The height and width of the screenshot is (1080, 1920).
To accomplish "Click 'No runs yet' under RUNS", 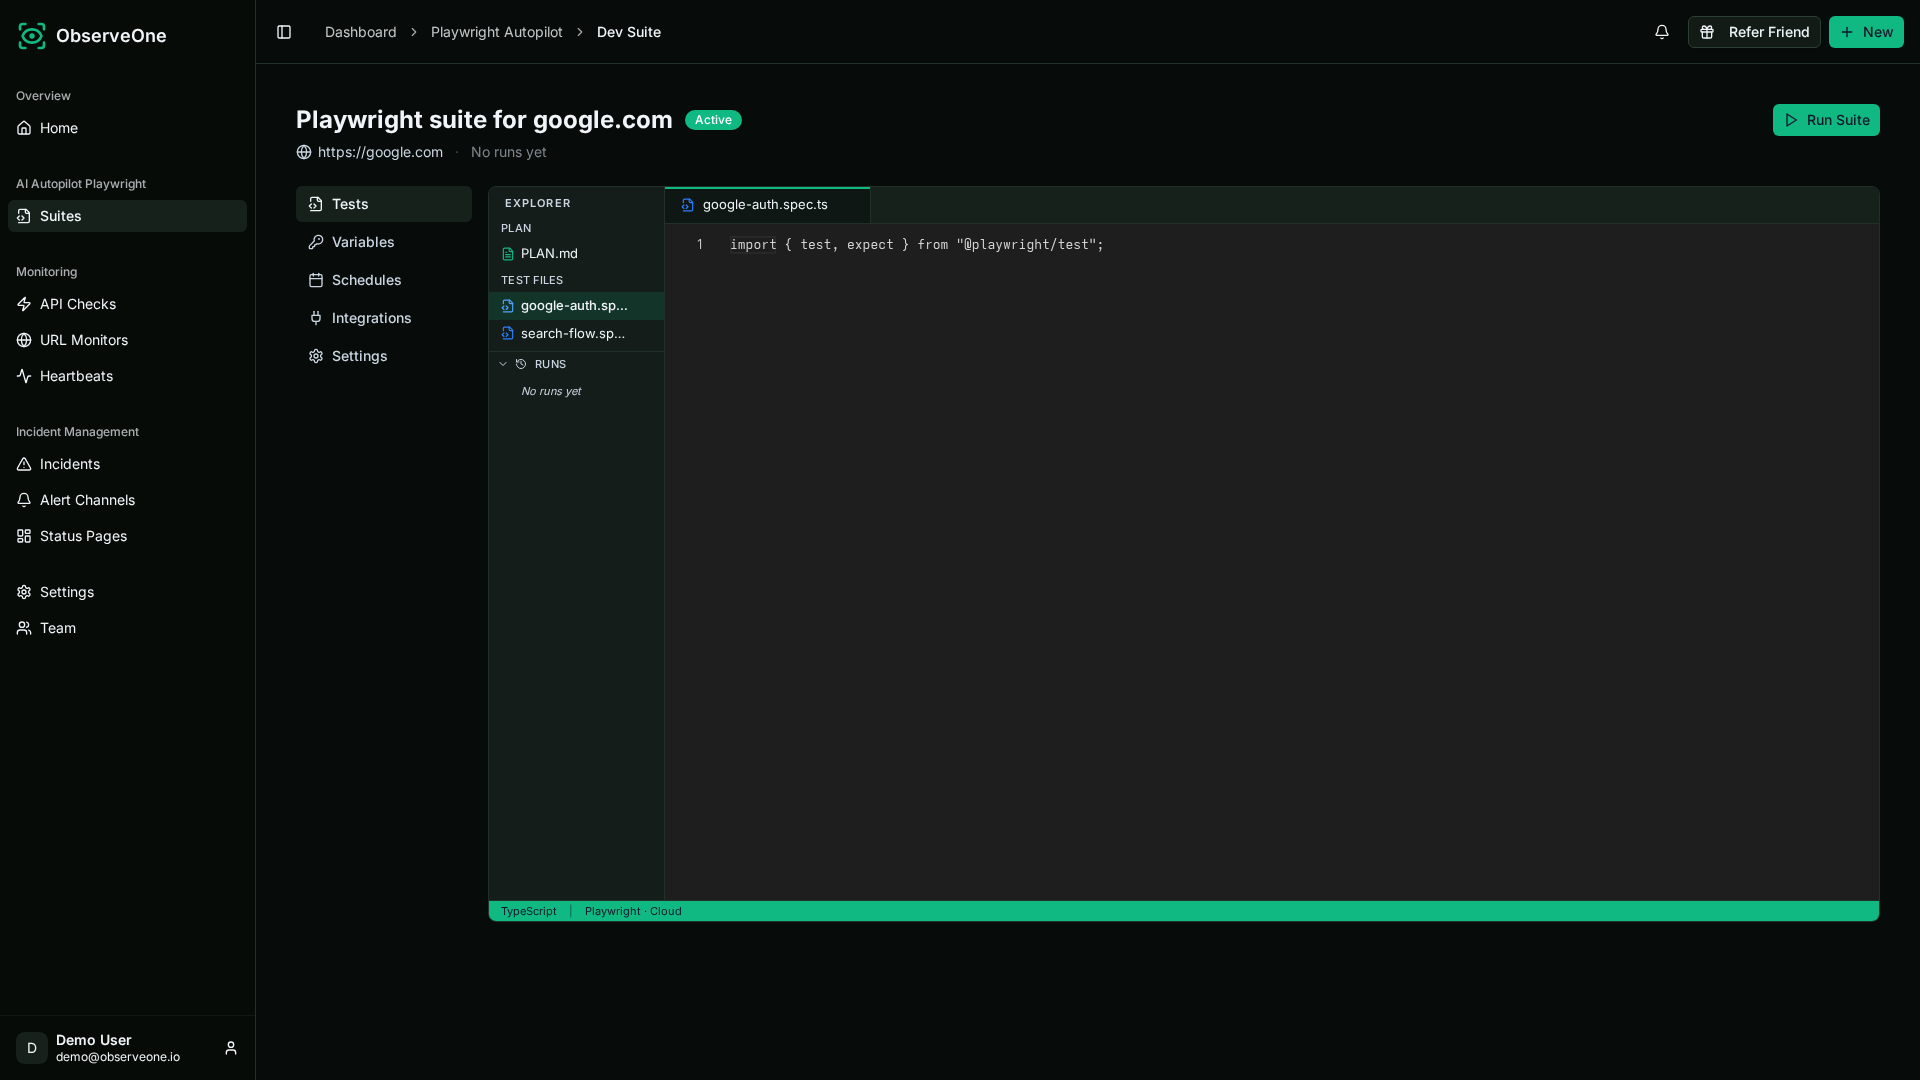I will pyautogui.click(x=551, y=392).
